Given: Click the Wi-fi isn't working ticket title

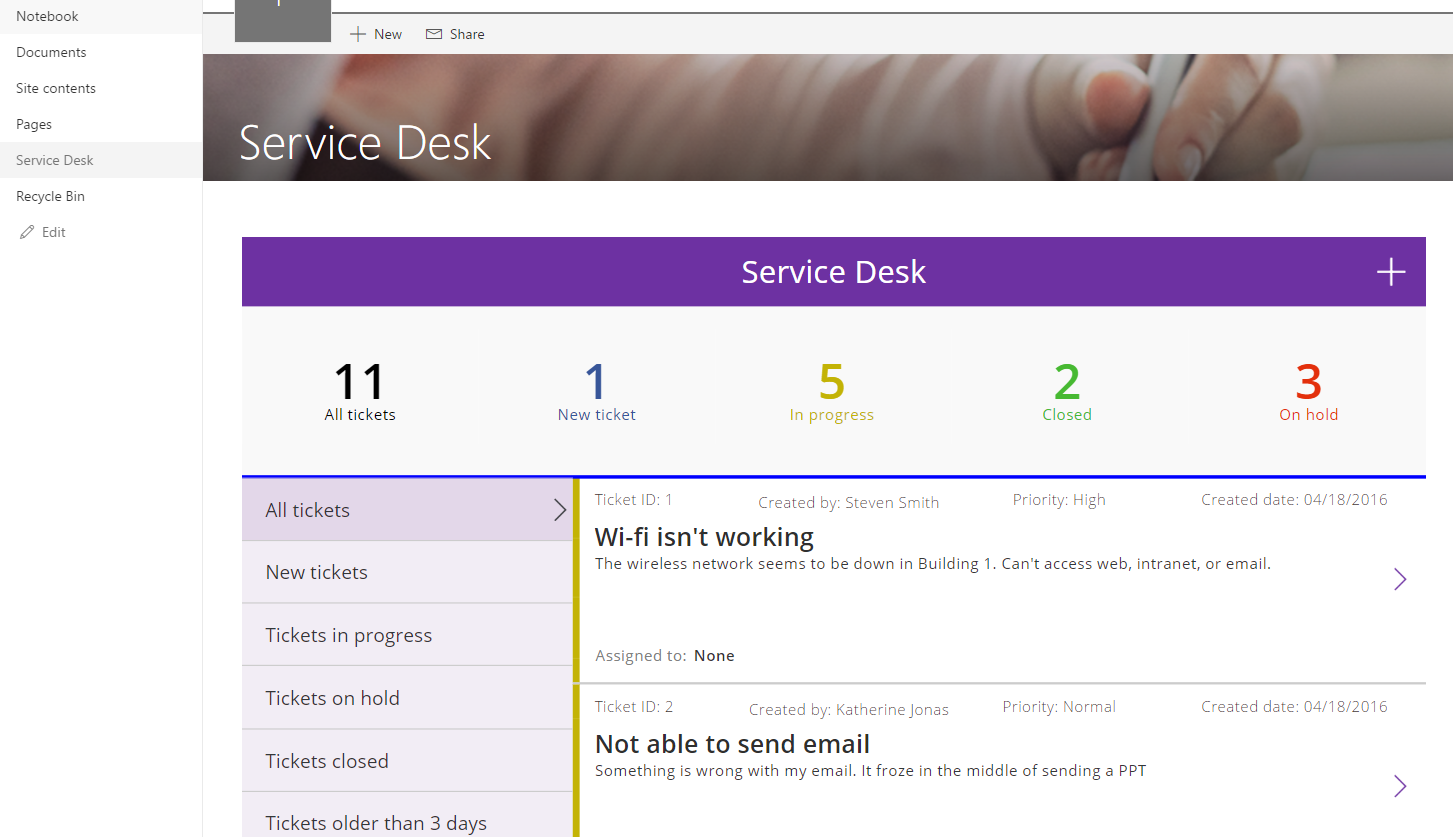Looking at the screenshot, I should (x=704, y=537).
